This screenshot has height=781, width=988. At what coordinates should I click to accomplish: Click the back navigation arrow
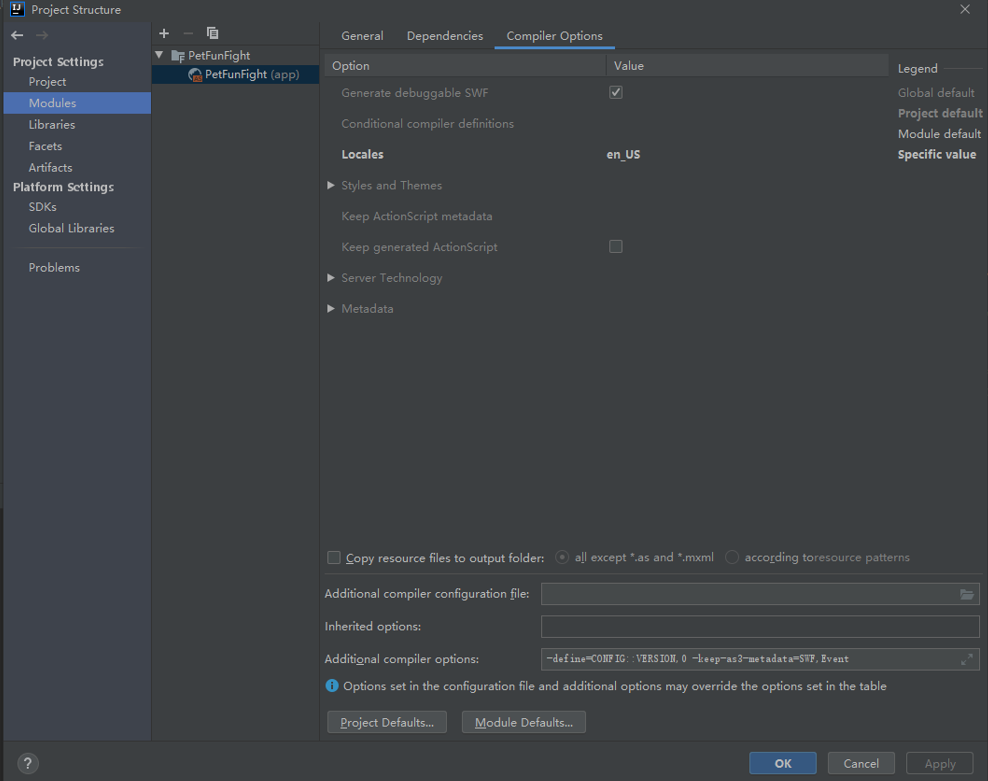point(17,35)
